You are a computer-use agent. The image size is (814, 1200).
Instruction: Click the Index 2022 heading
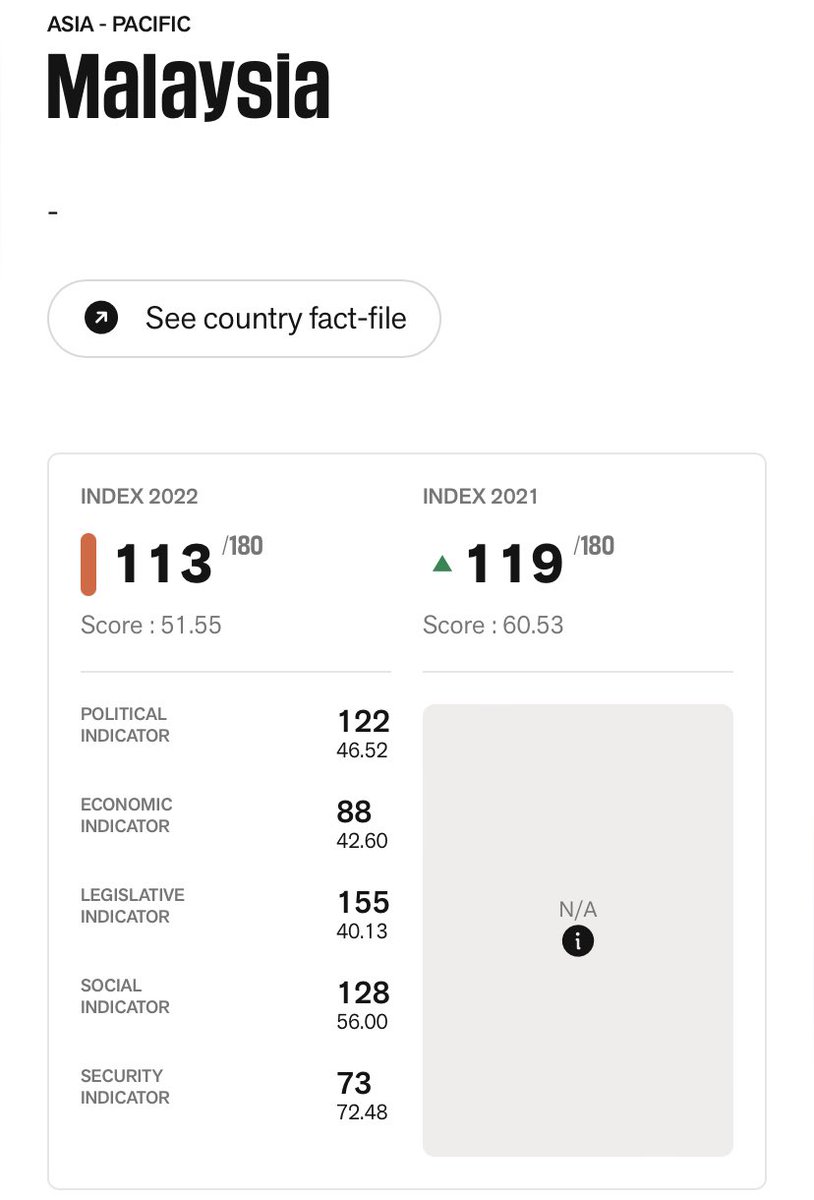(139, 497)
